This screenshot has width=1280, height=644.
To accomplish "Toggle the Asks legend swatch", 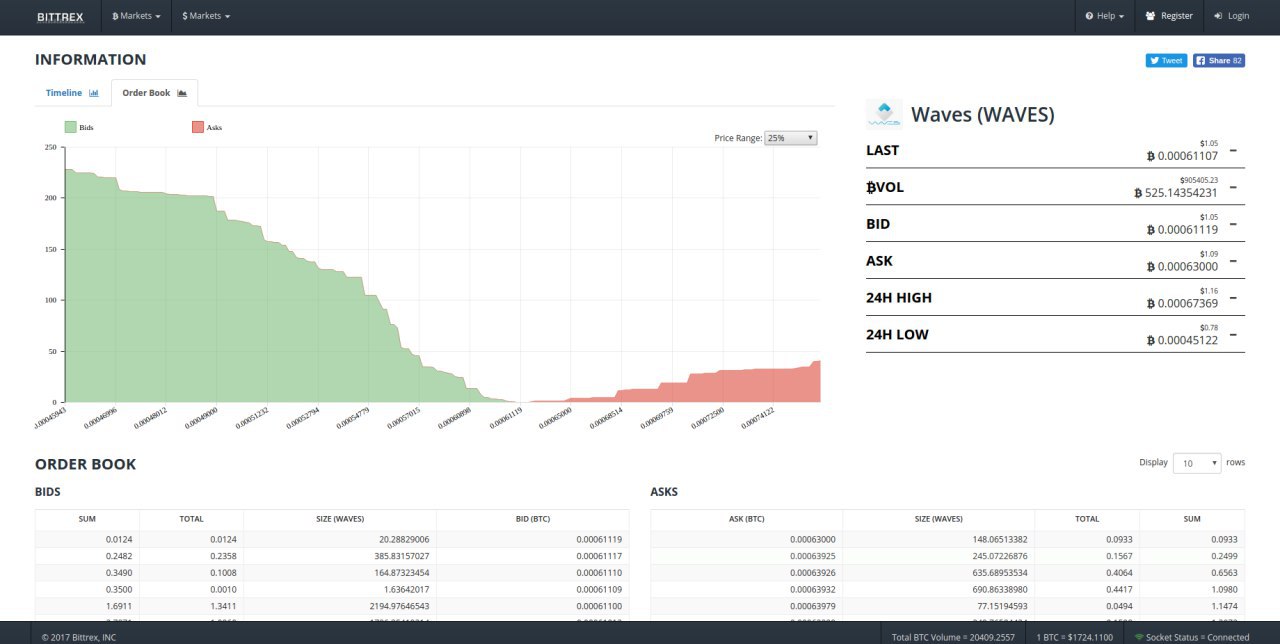I will click(x=198, y=127).
